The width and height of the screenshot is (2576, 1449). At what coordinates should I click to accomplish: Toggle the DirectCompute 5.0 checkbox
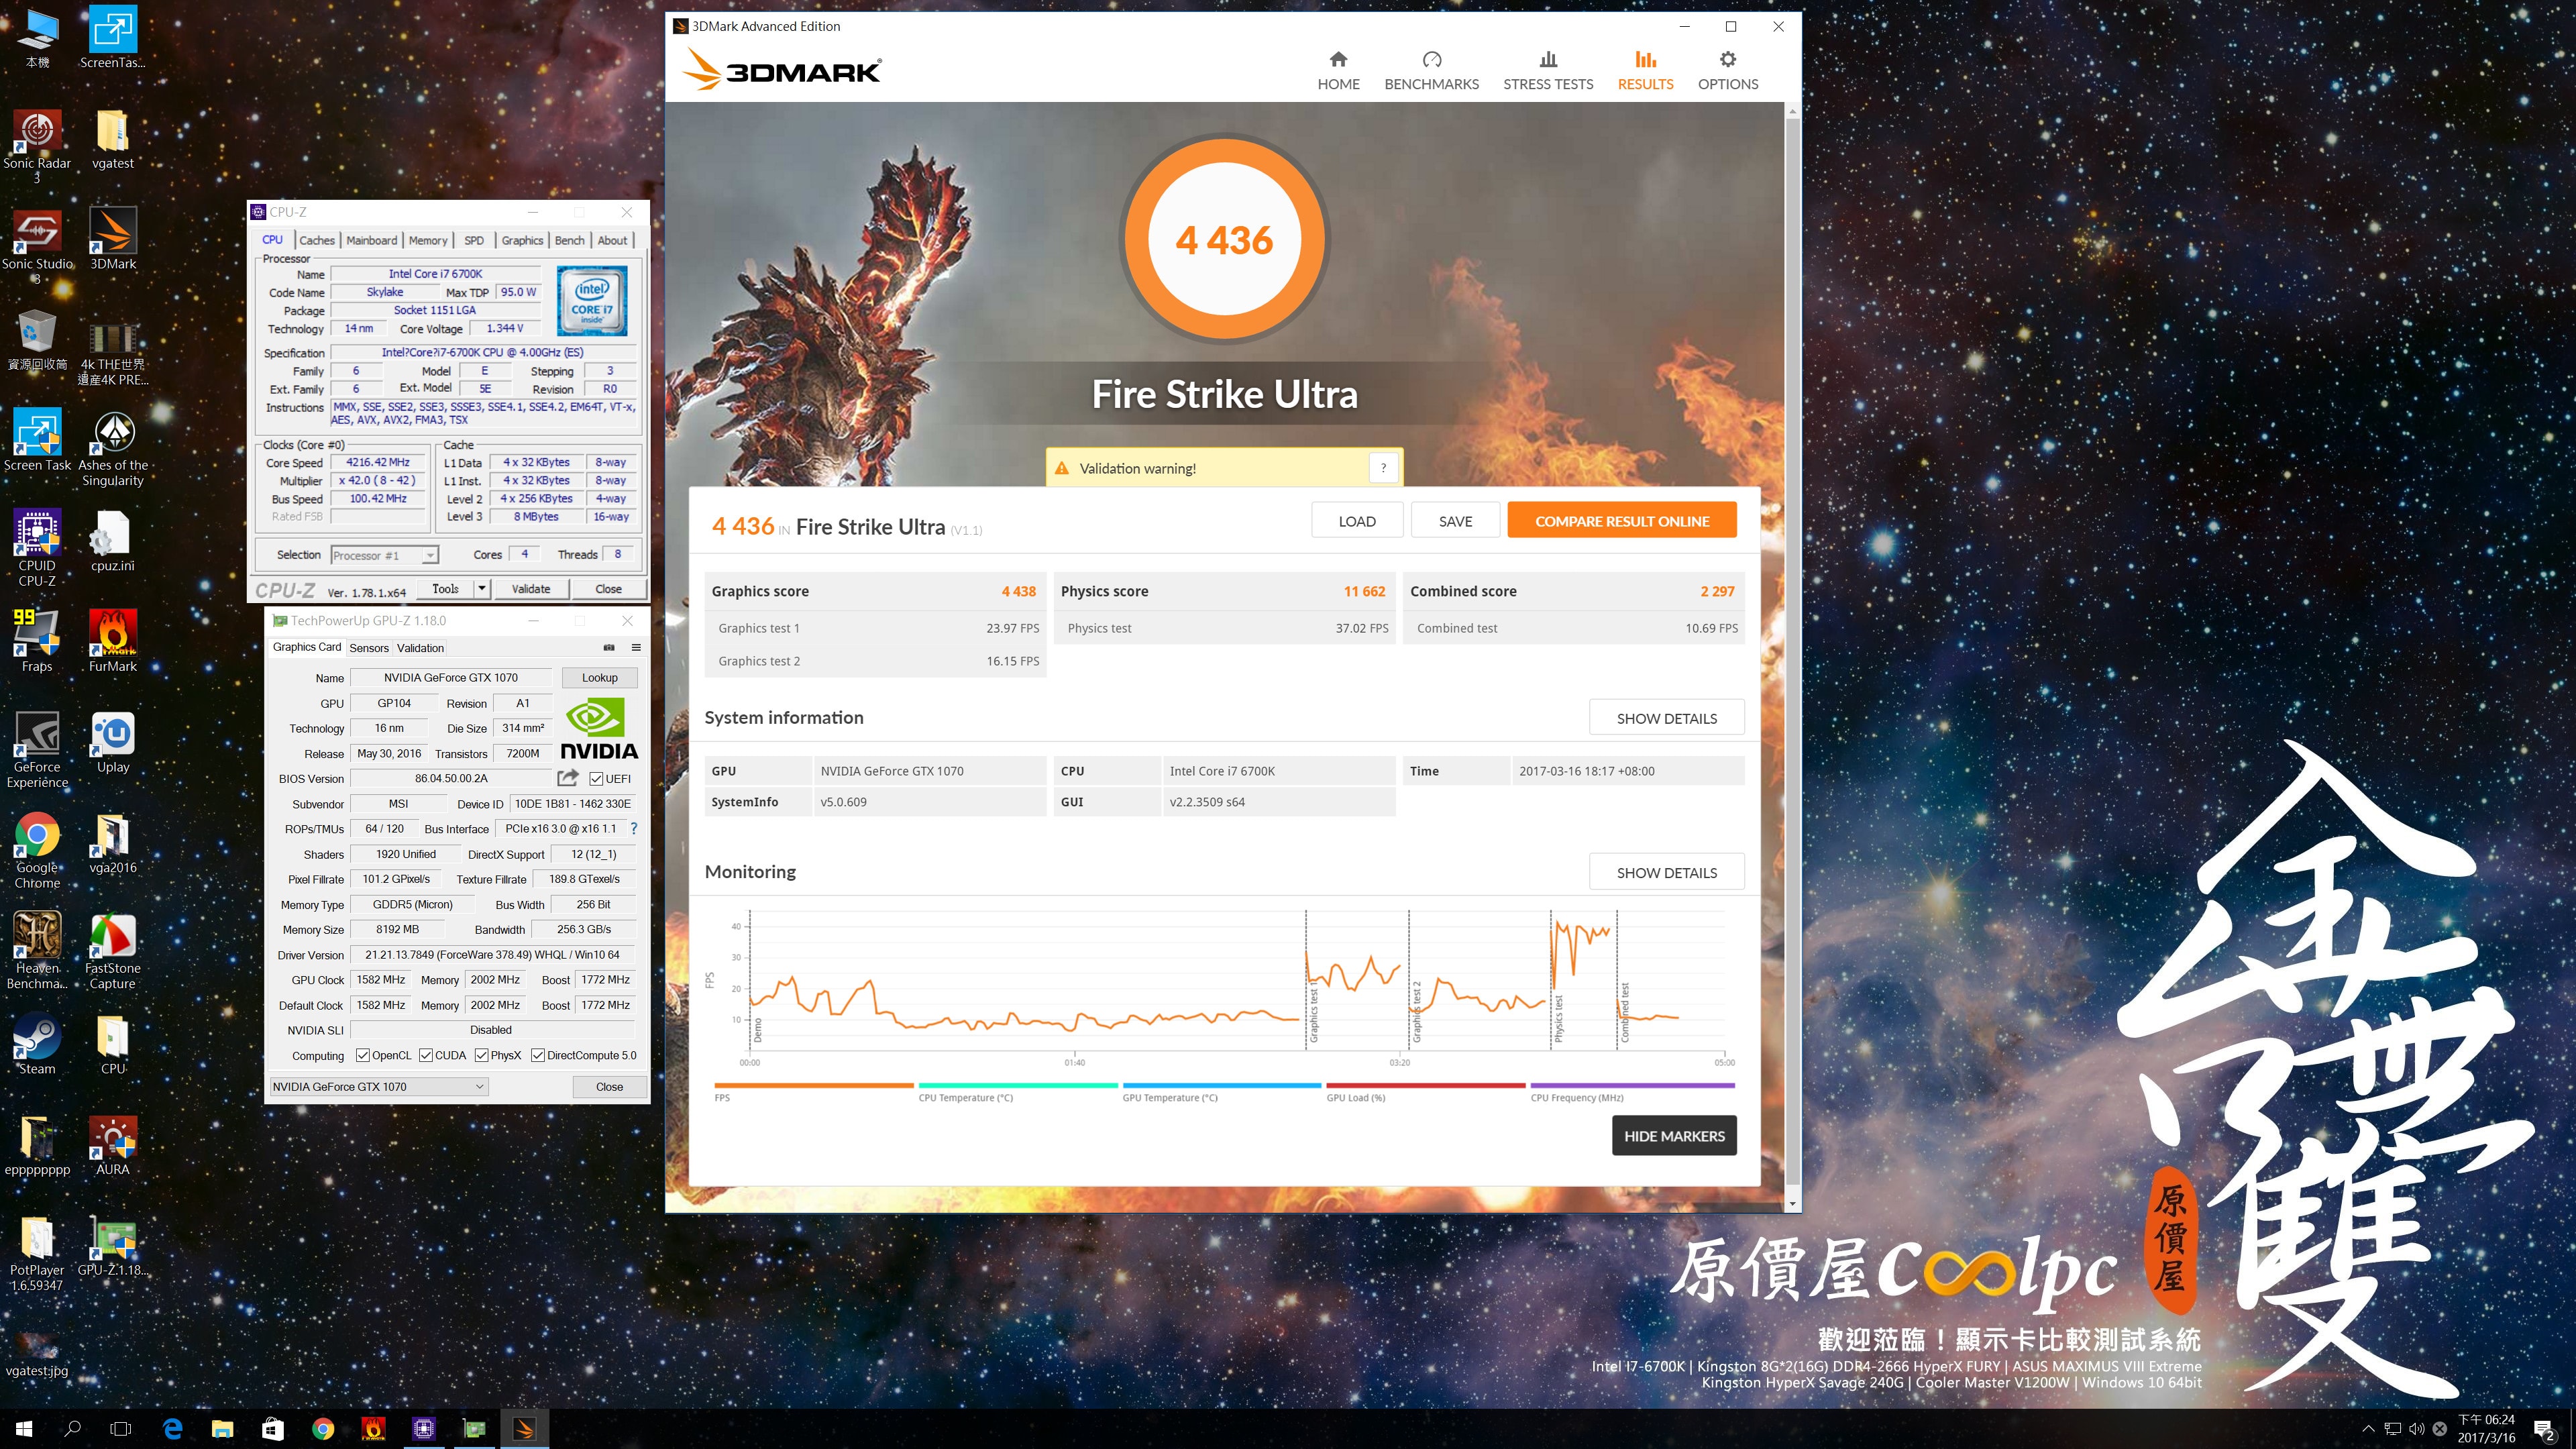(538, 1055)
